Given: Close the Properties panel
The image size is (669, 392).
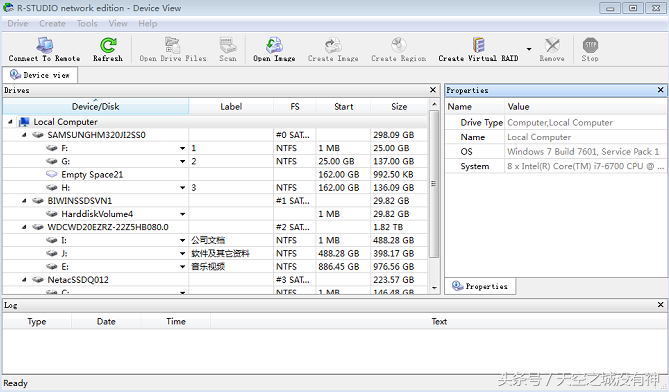Looking at the screenshot, I should tap(660, 90).
